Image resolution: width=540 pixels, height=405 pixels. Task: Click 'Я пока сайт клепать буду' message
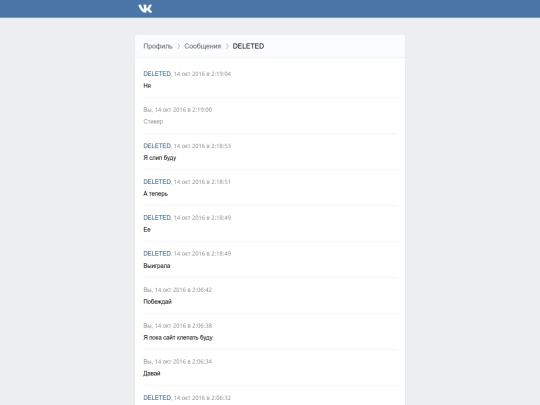178,338
